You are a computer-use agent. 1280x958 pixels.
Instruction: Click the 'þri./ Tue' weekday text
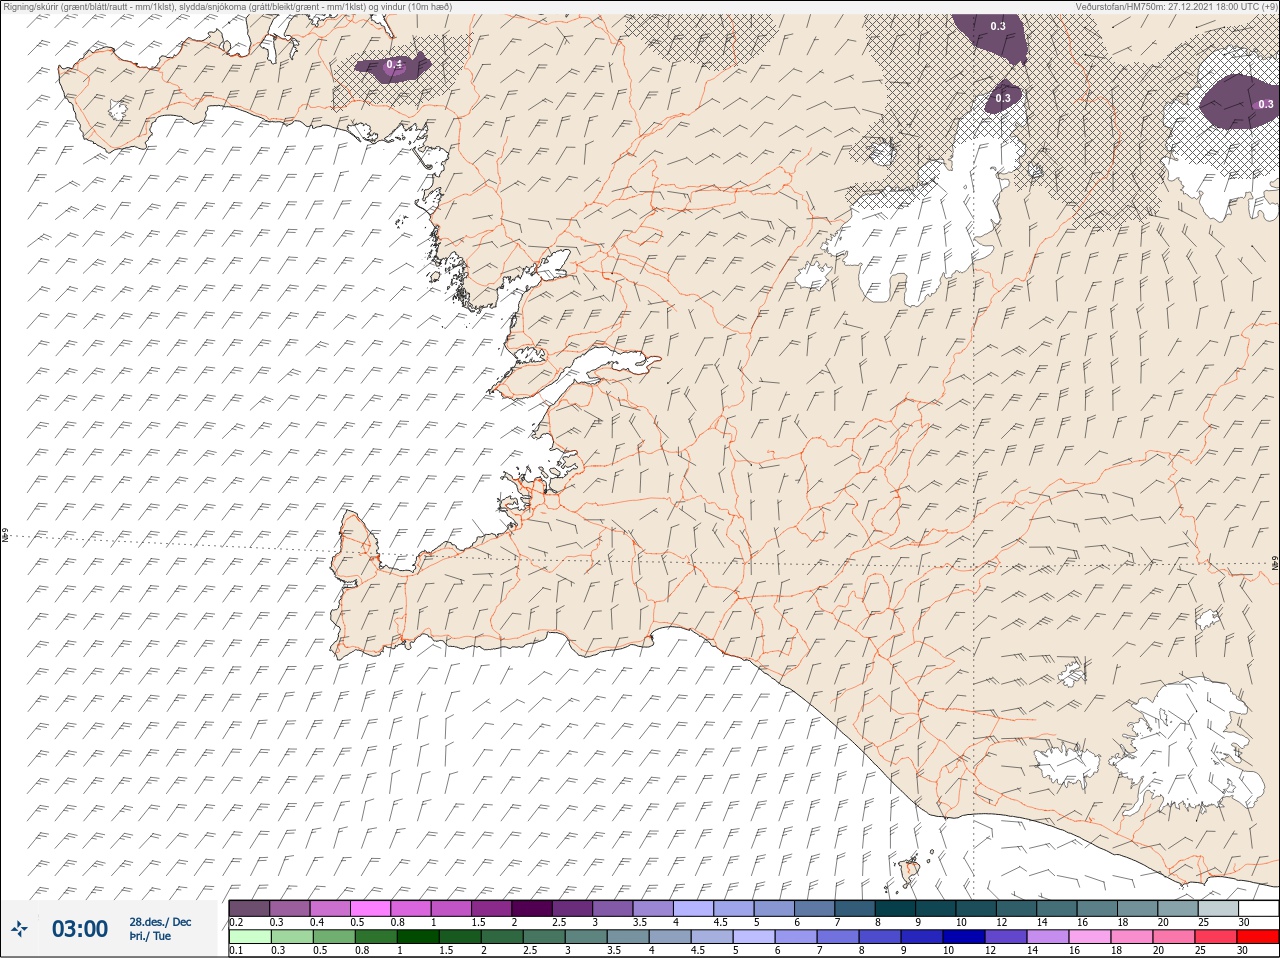point(150,936)
